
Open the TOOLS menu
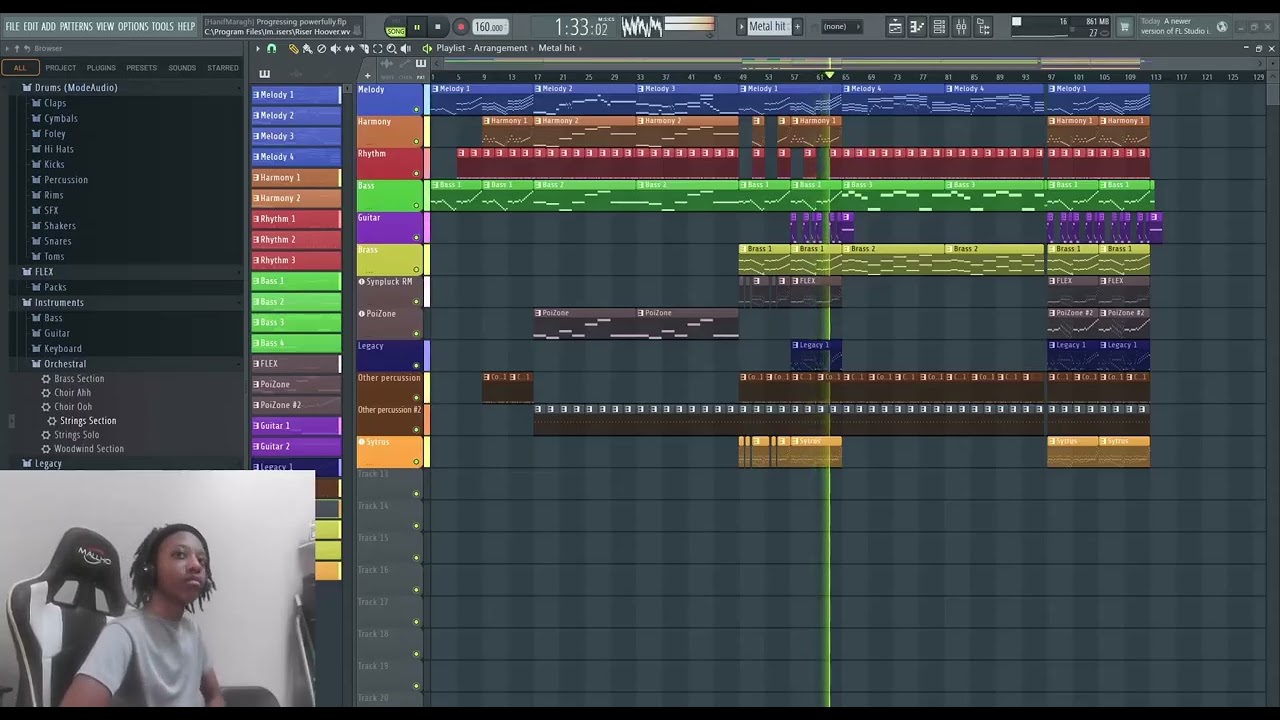click(163, 26)
